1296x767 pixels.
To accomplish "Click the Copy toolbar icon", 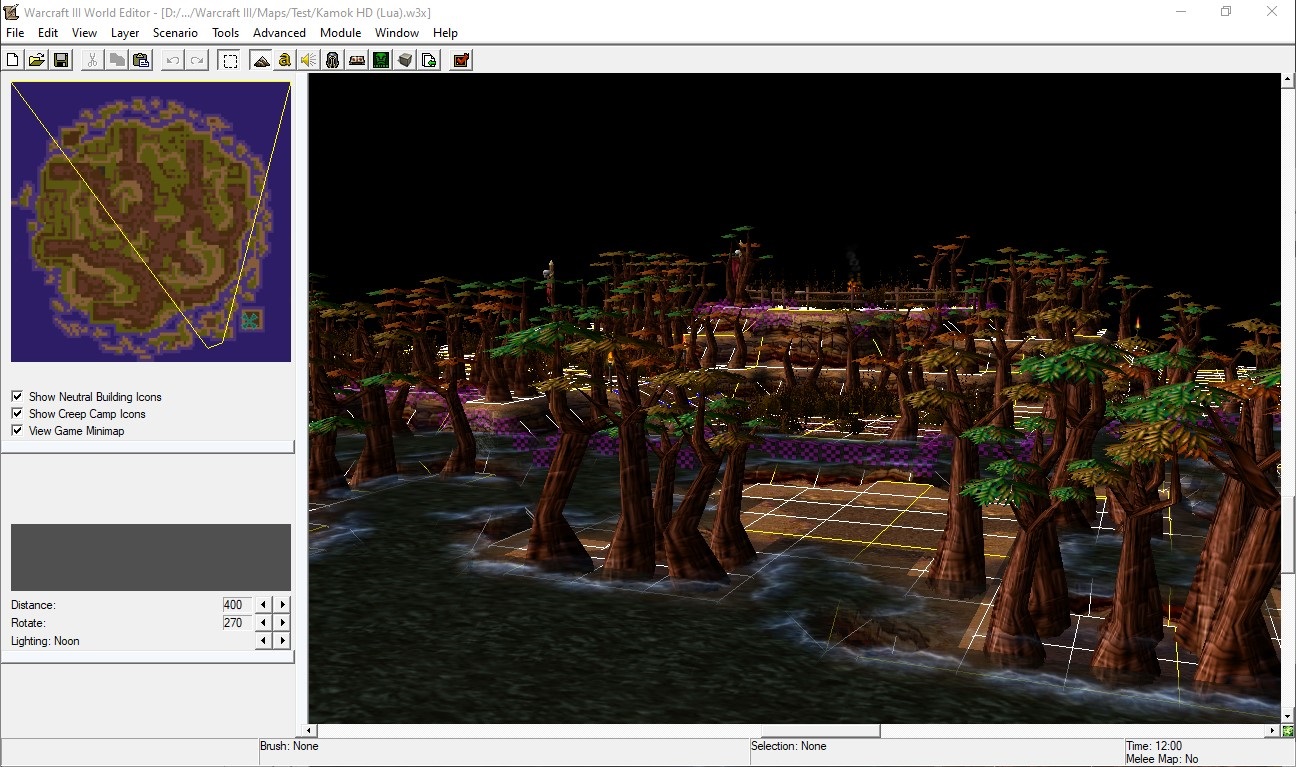I will 116,60.
